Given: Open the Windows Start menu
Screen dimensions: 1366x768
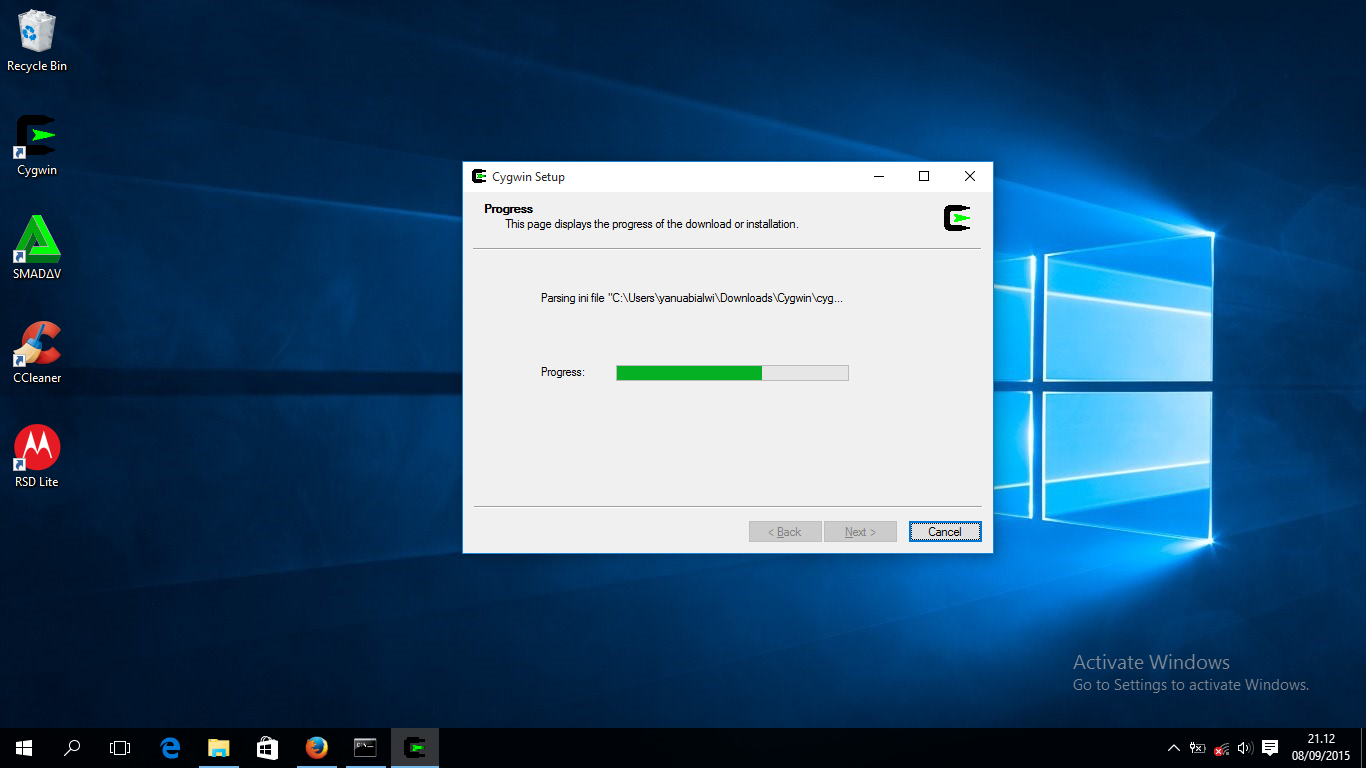Looking at the screenshot, I should click(x=24, y=748).
